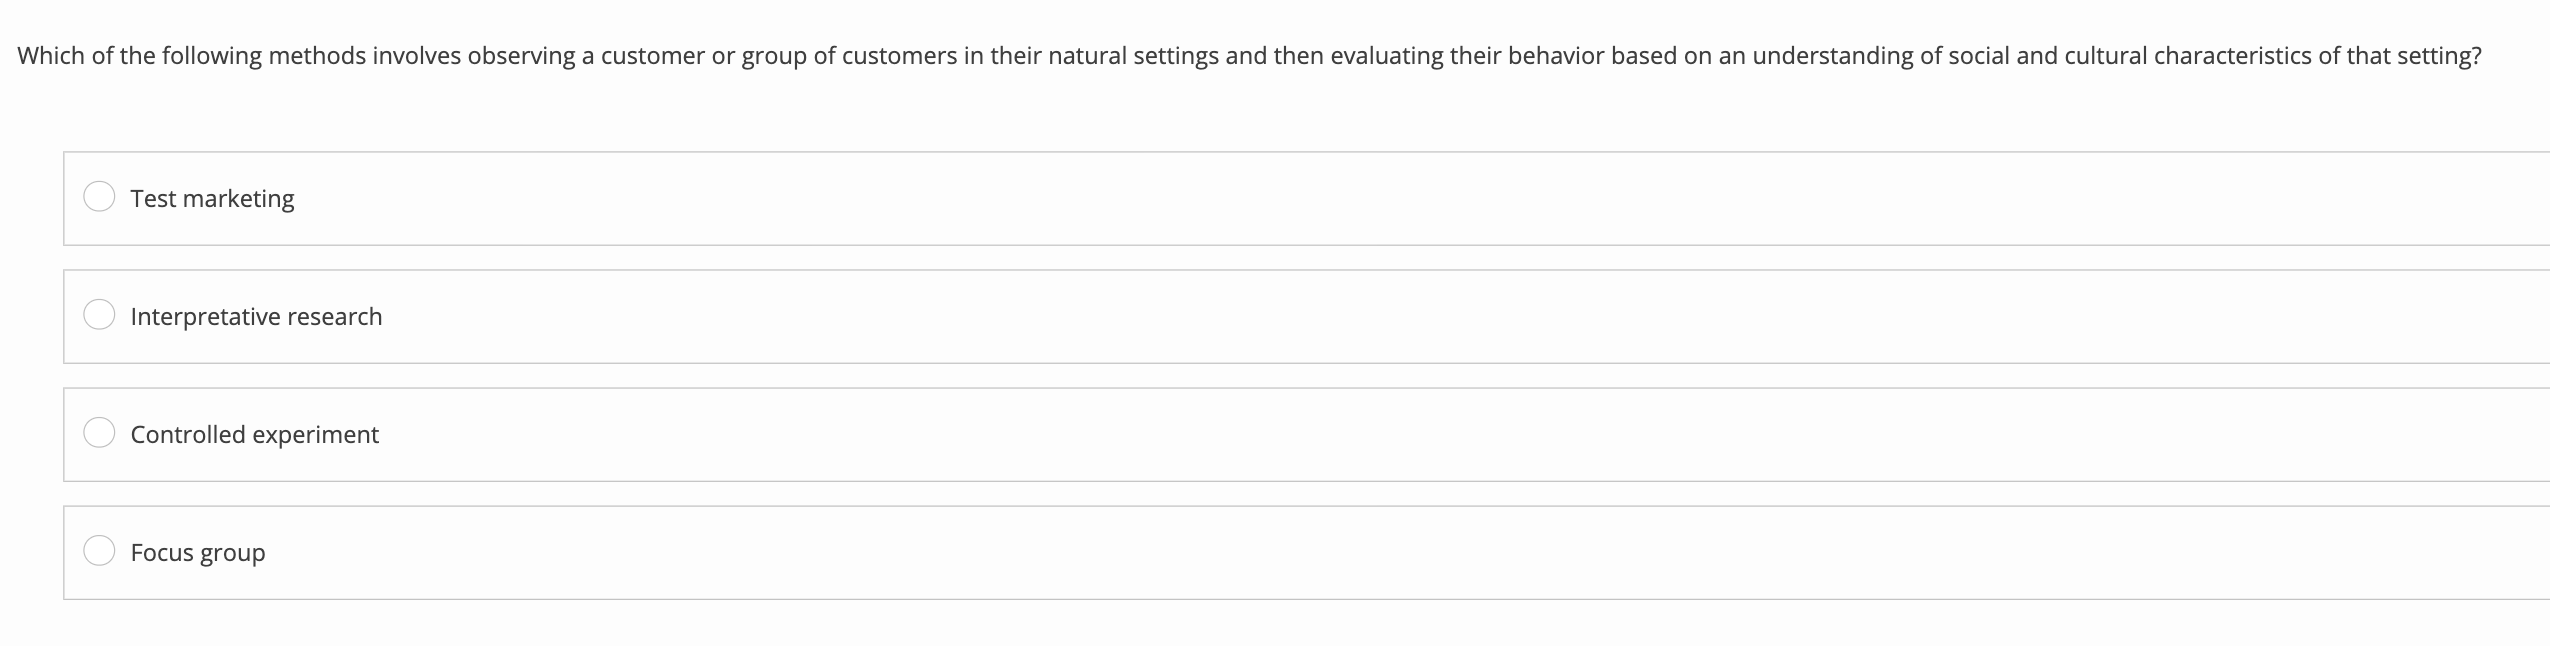Click the Focus group answer row
This screenshot has width=2550, height=646.
[x=800, y=551]
